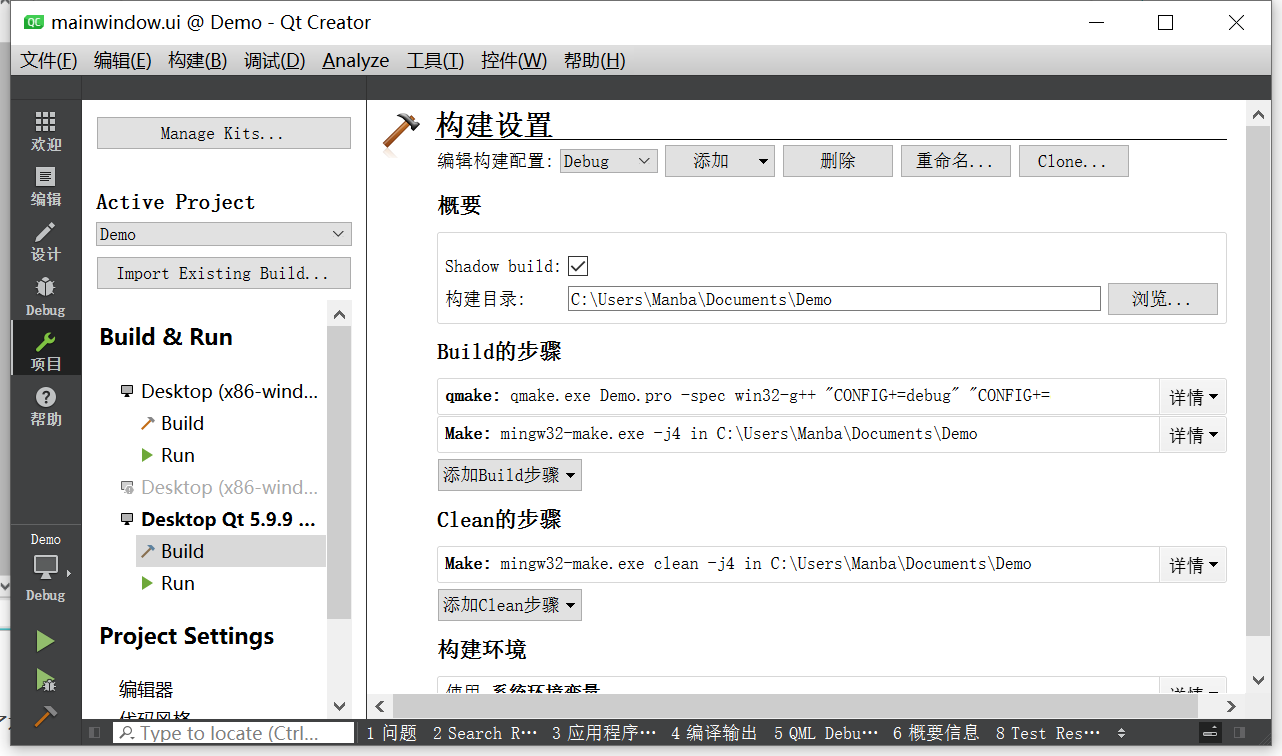The image size is (1282, 756).
Task: Click the 删除 button
Action: 838,161
